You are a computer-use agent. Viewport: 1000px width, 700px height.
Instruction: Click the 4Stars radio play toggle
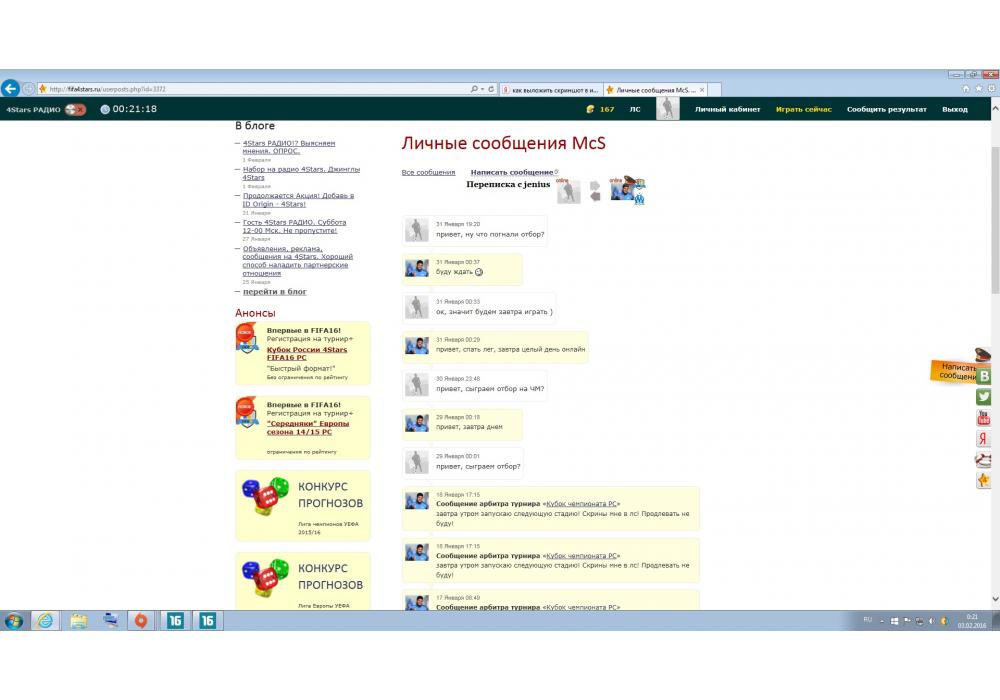75,109
